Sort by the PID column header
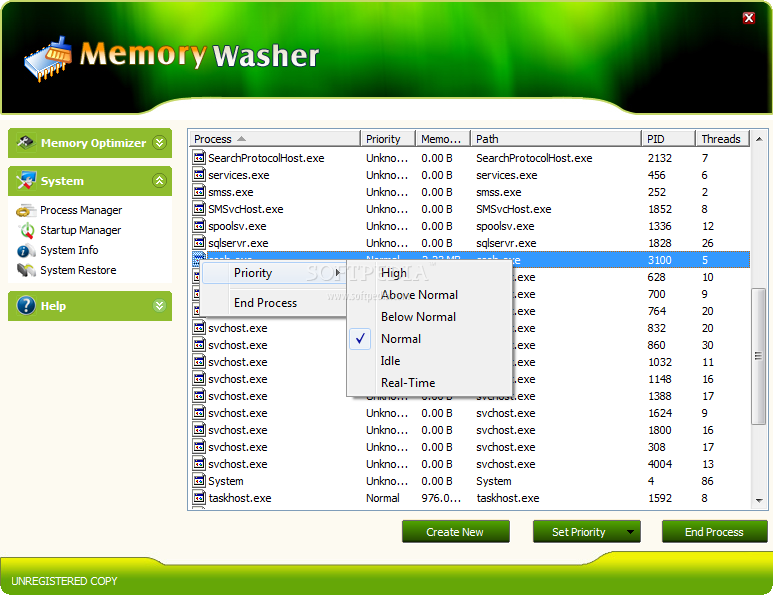Viewport: 773px width, 595px height. [668, 139]
